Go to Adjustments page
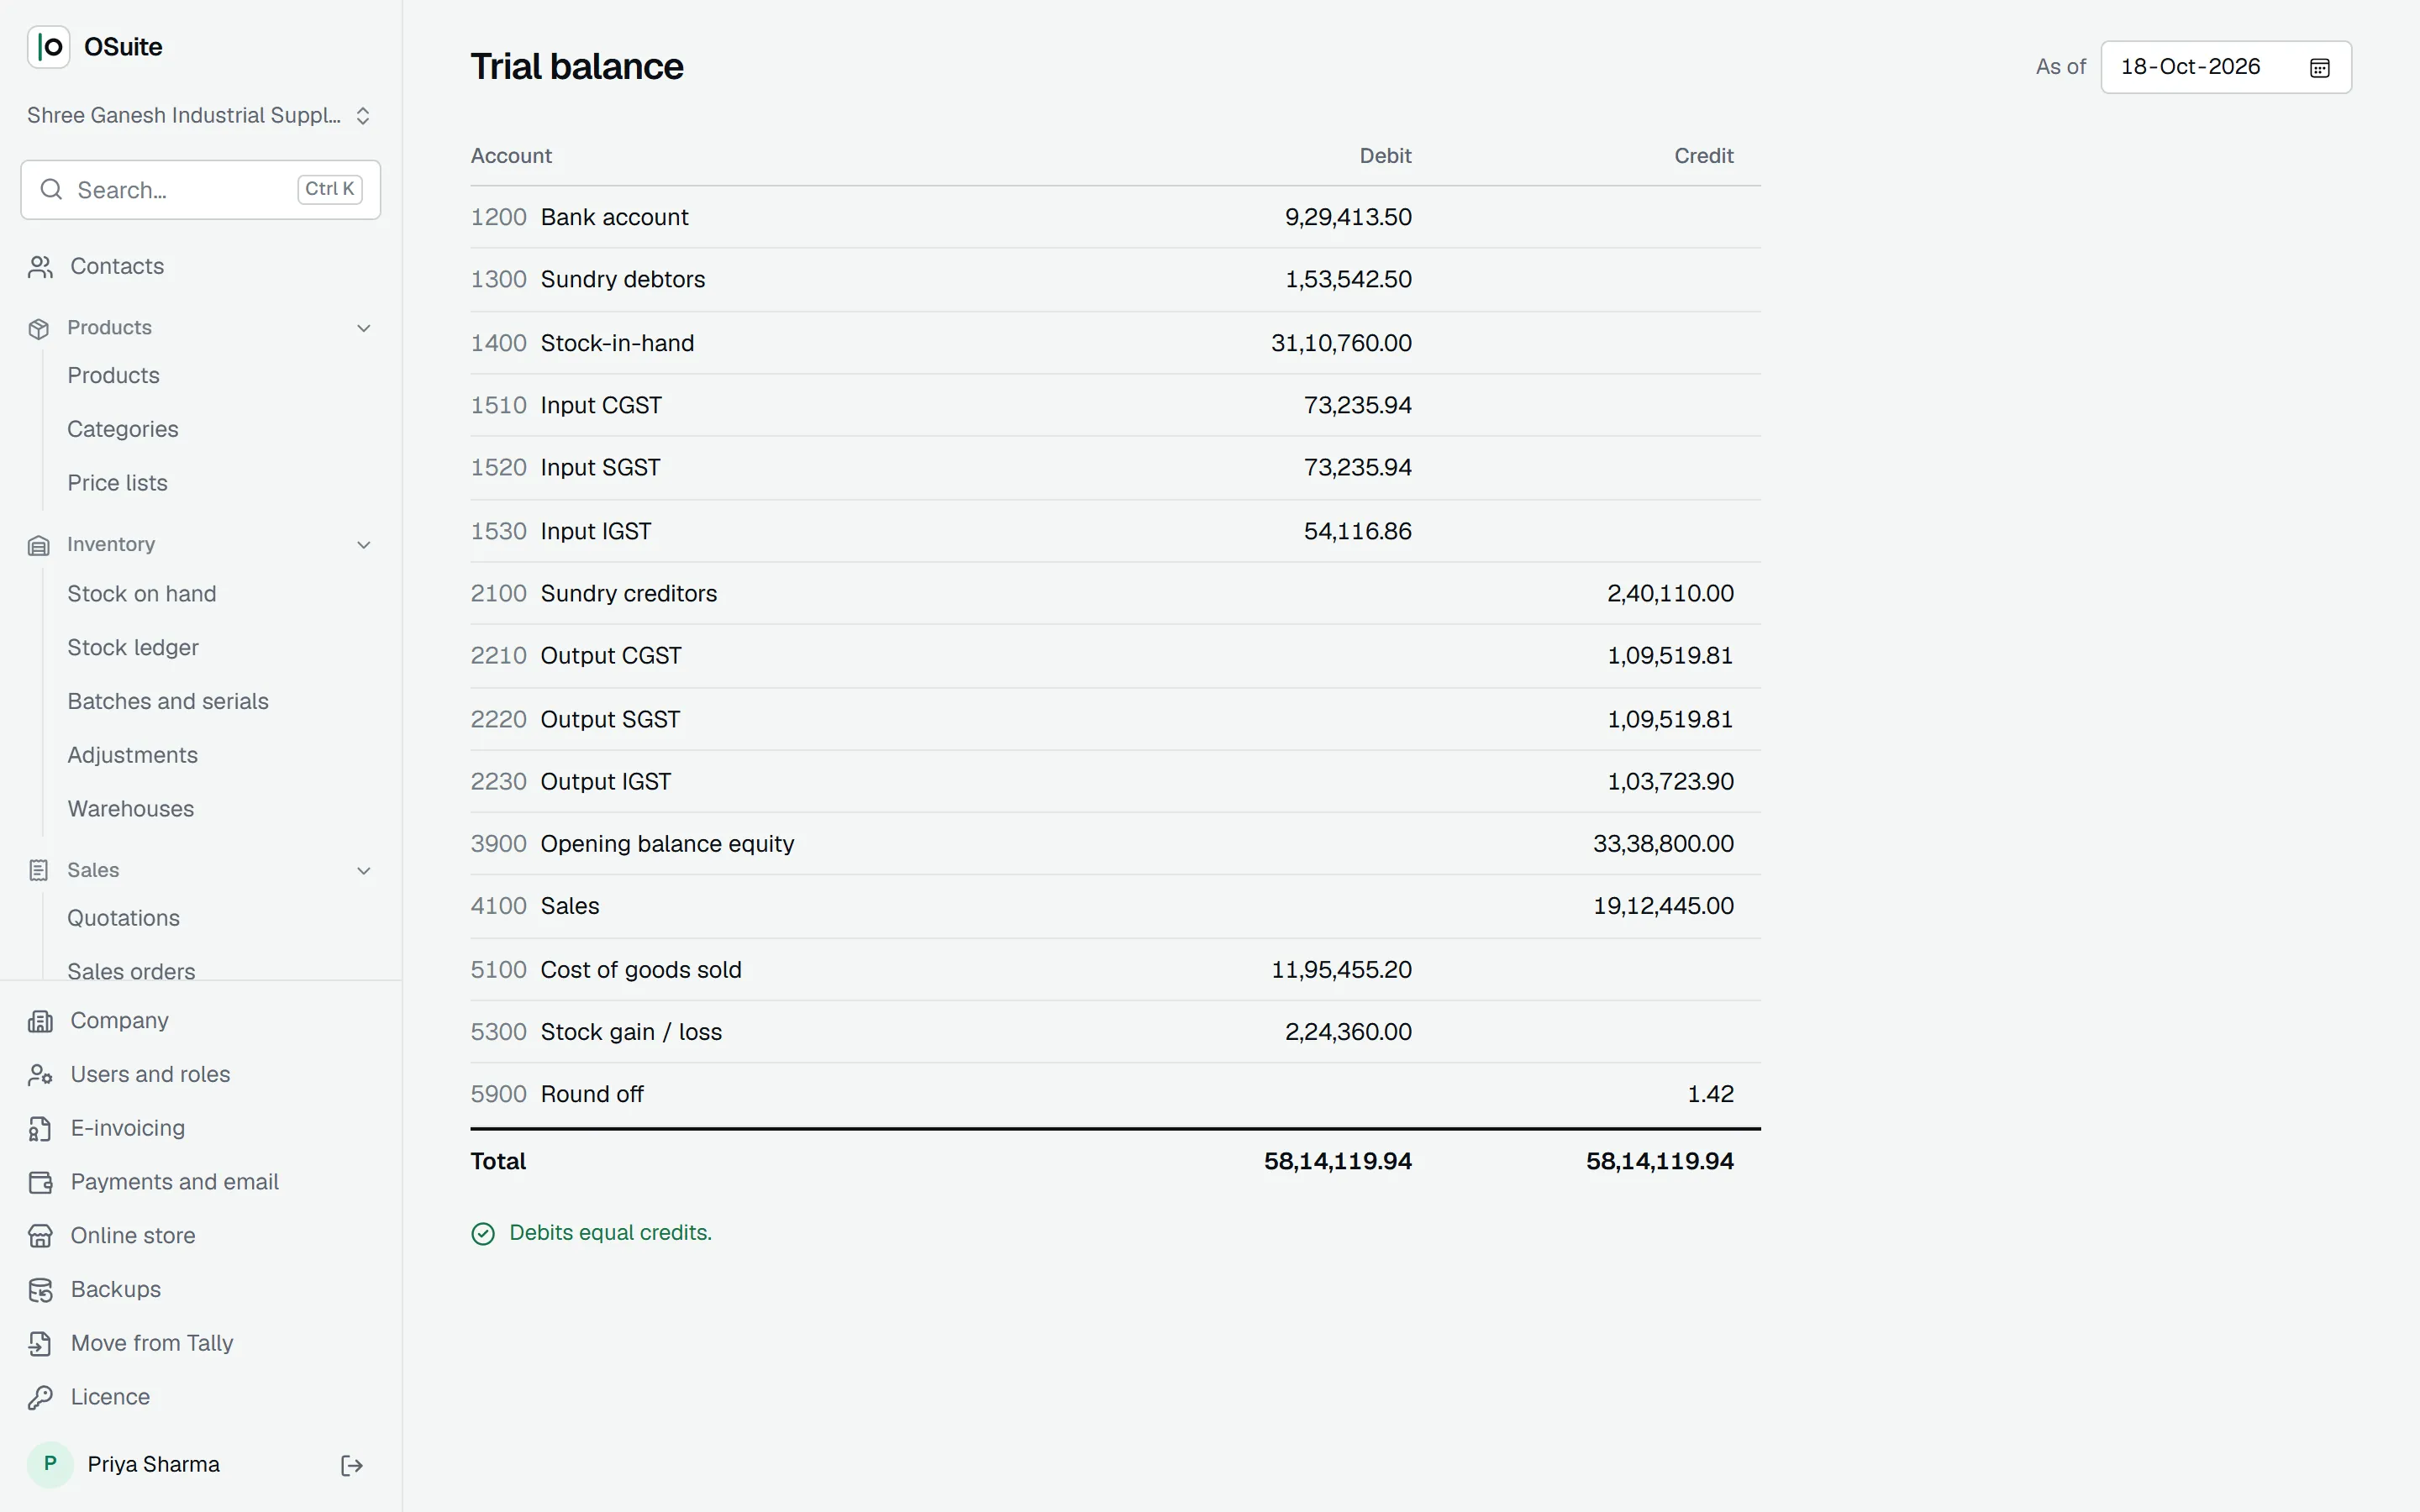 132,756
